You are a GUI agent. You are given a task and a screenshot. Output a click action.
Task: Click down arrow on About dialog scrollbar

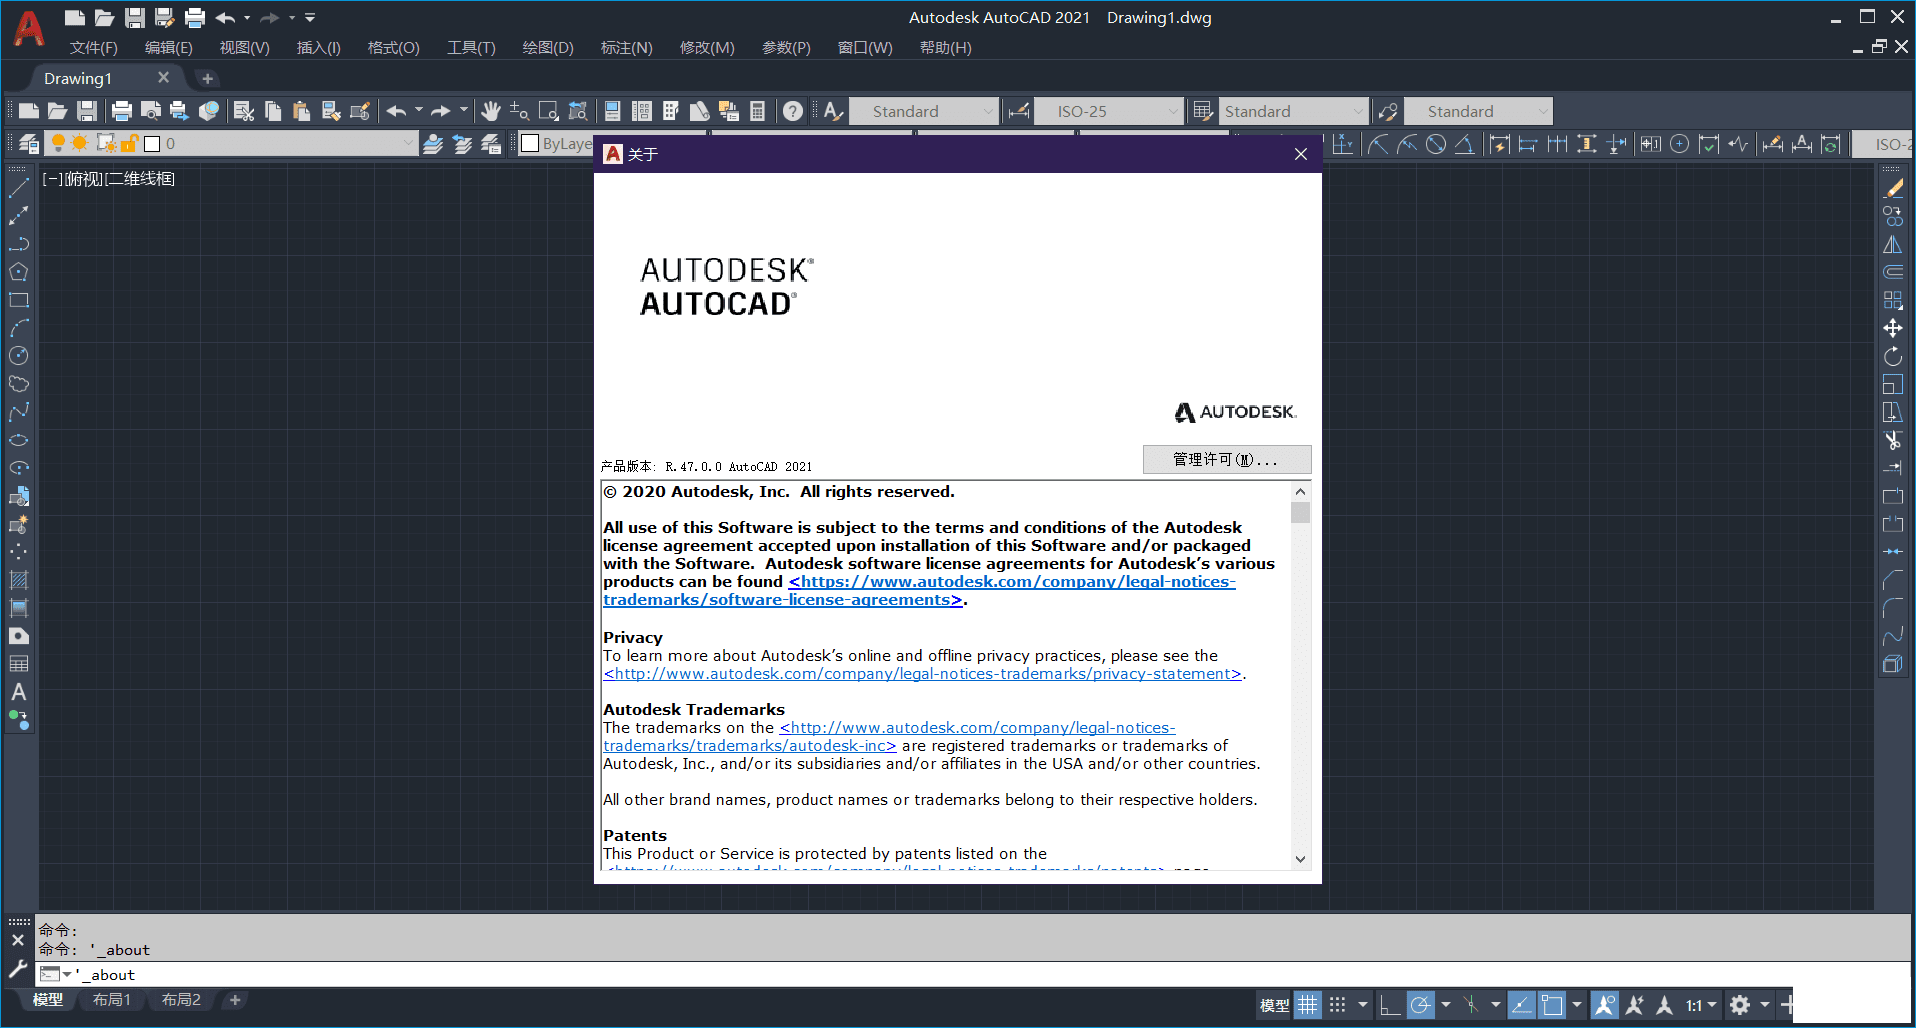(x=1300, y=858)
